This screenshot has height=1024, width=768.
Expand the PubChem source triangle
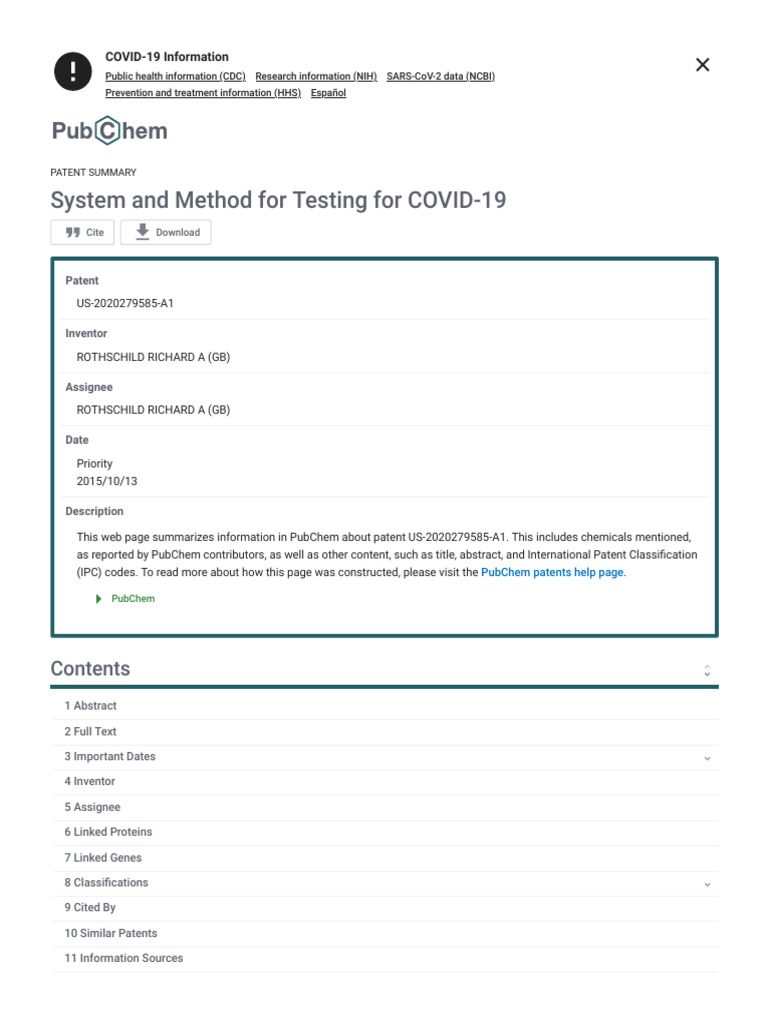99,599
